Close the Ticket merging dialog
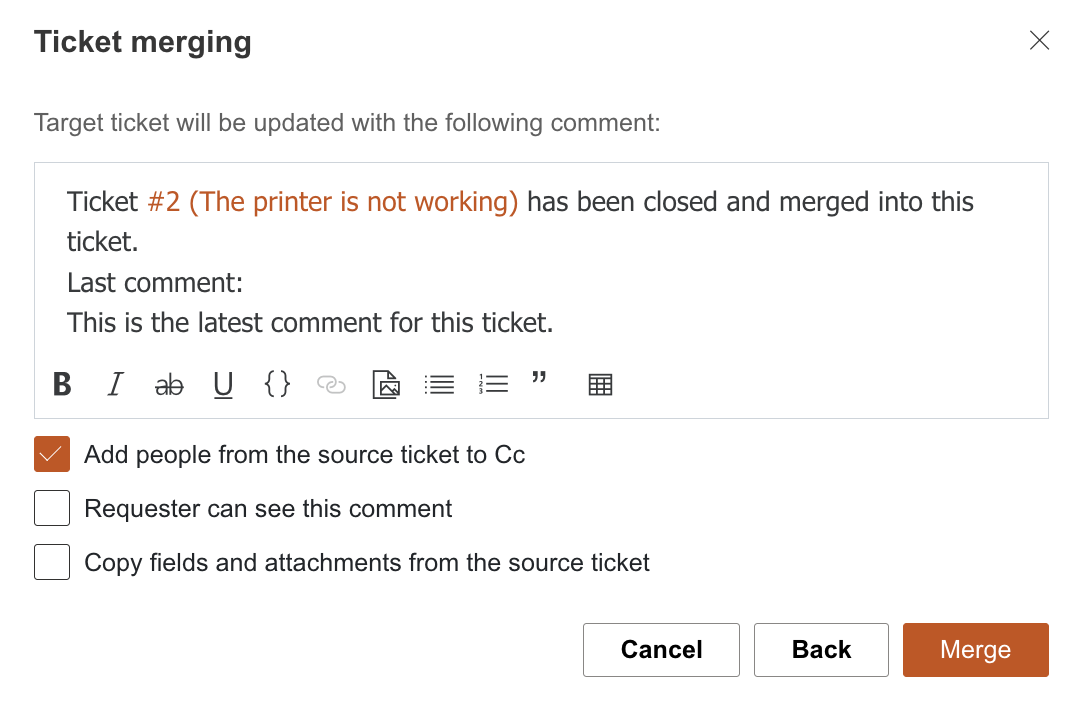 point(1039,41)
